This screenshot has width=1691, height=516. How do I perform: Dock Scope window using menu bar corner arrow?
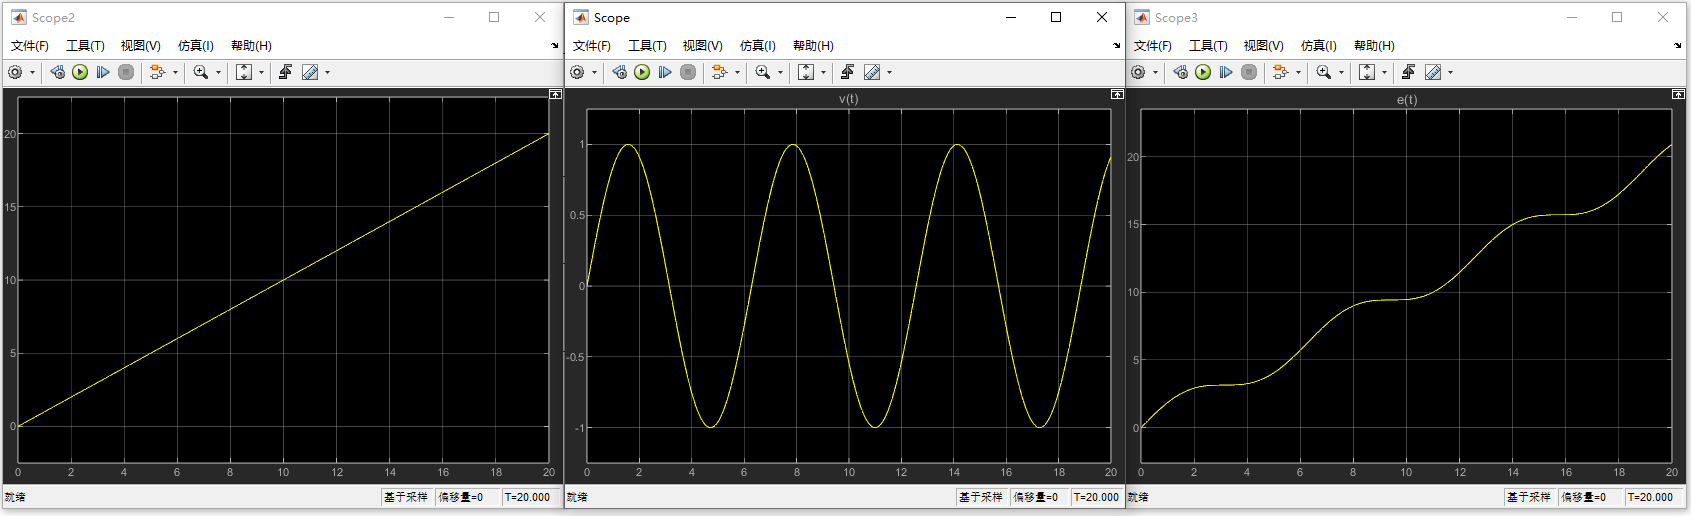coord(1117,46)
